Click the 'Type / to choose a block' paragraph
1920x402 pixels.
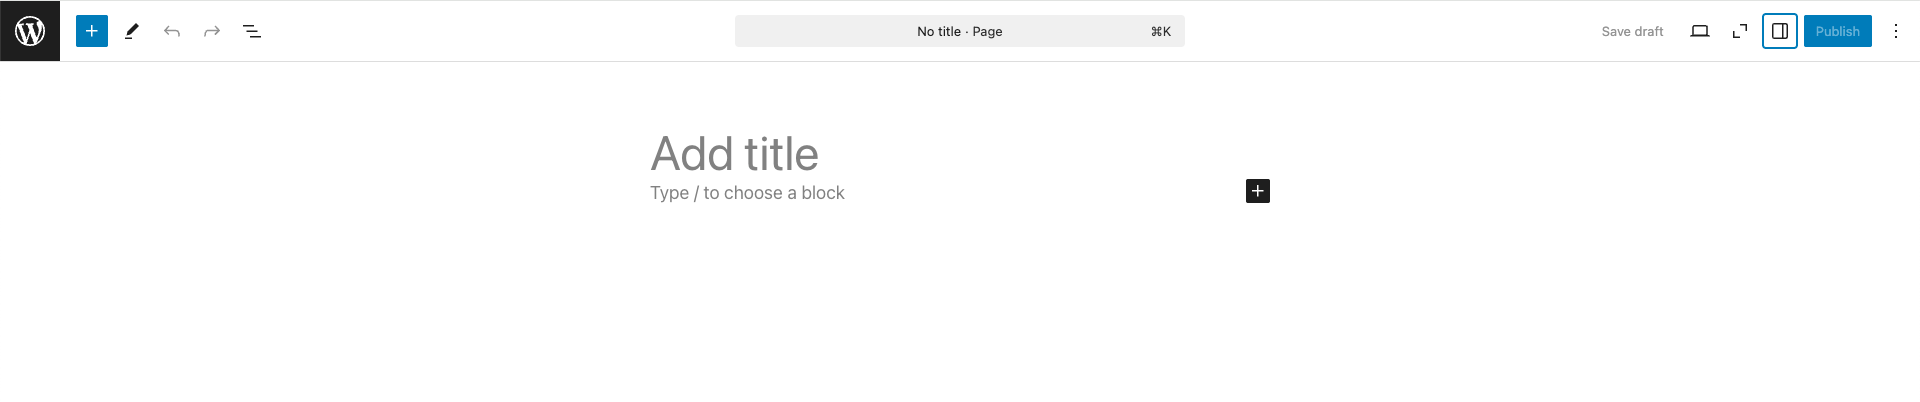point(747,193)
